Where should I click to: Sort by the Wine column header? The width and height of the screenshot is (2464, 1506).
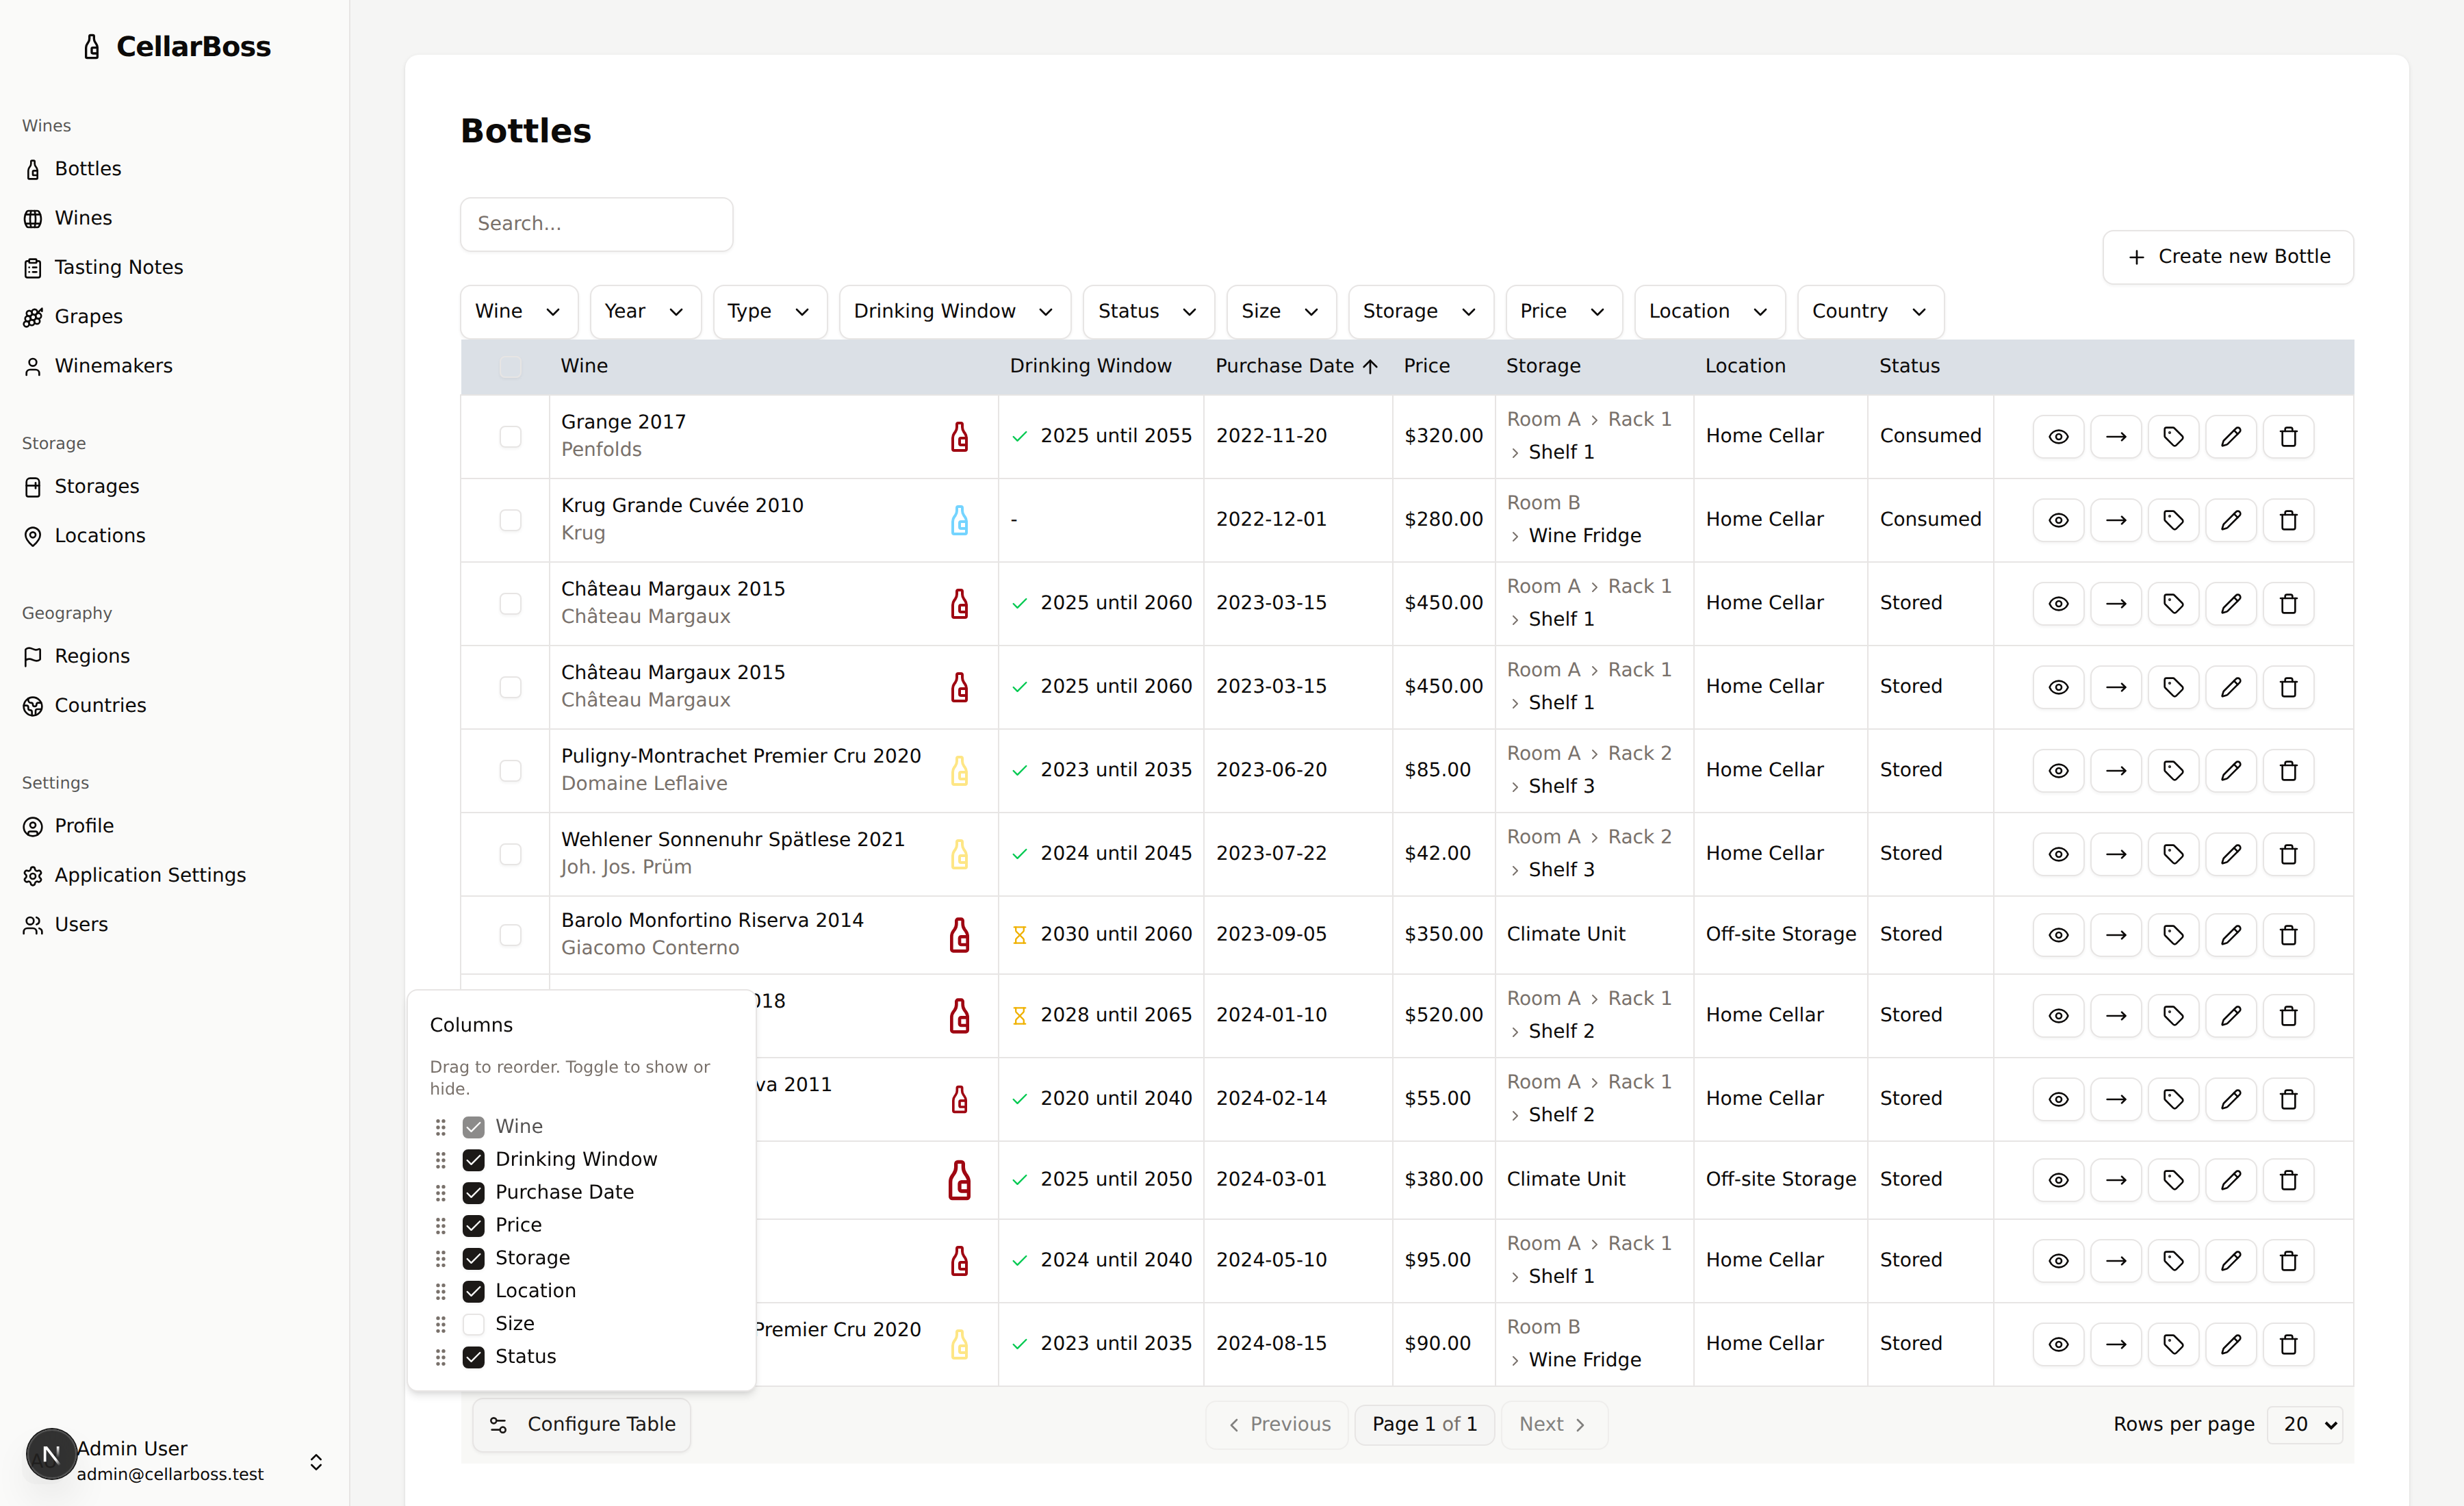click(x=584, y=366)
